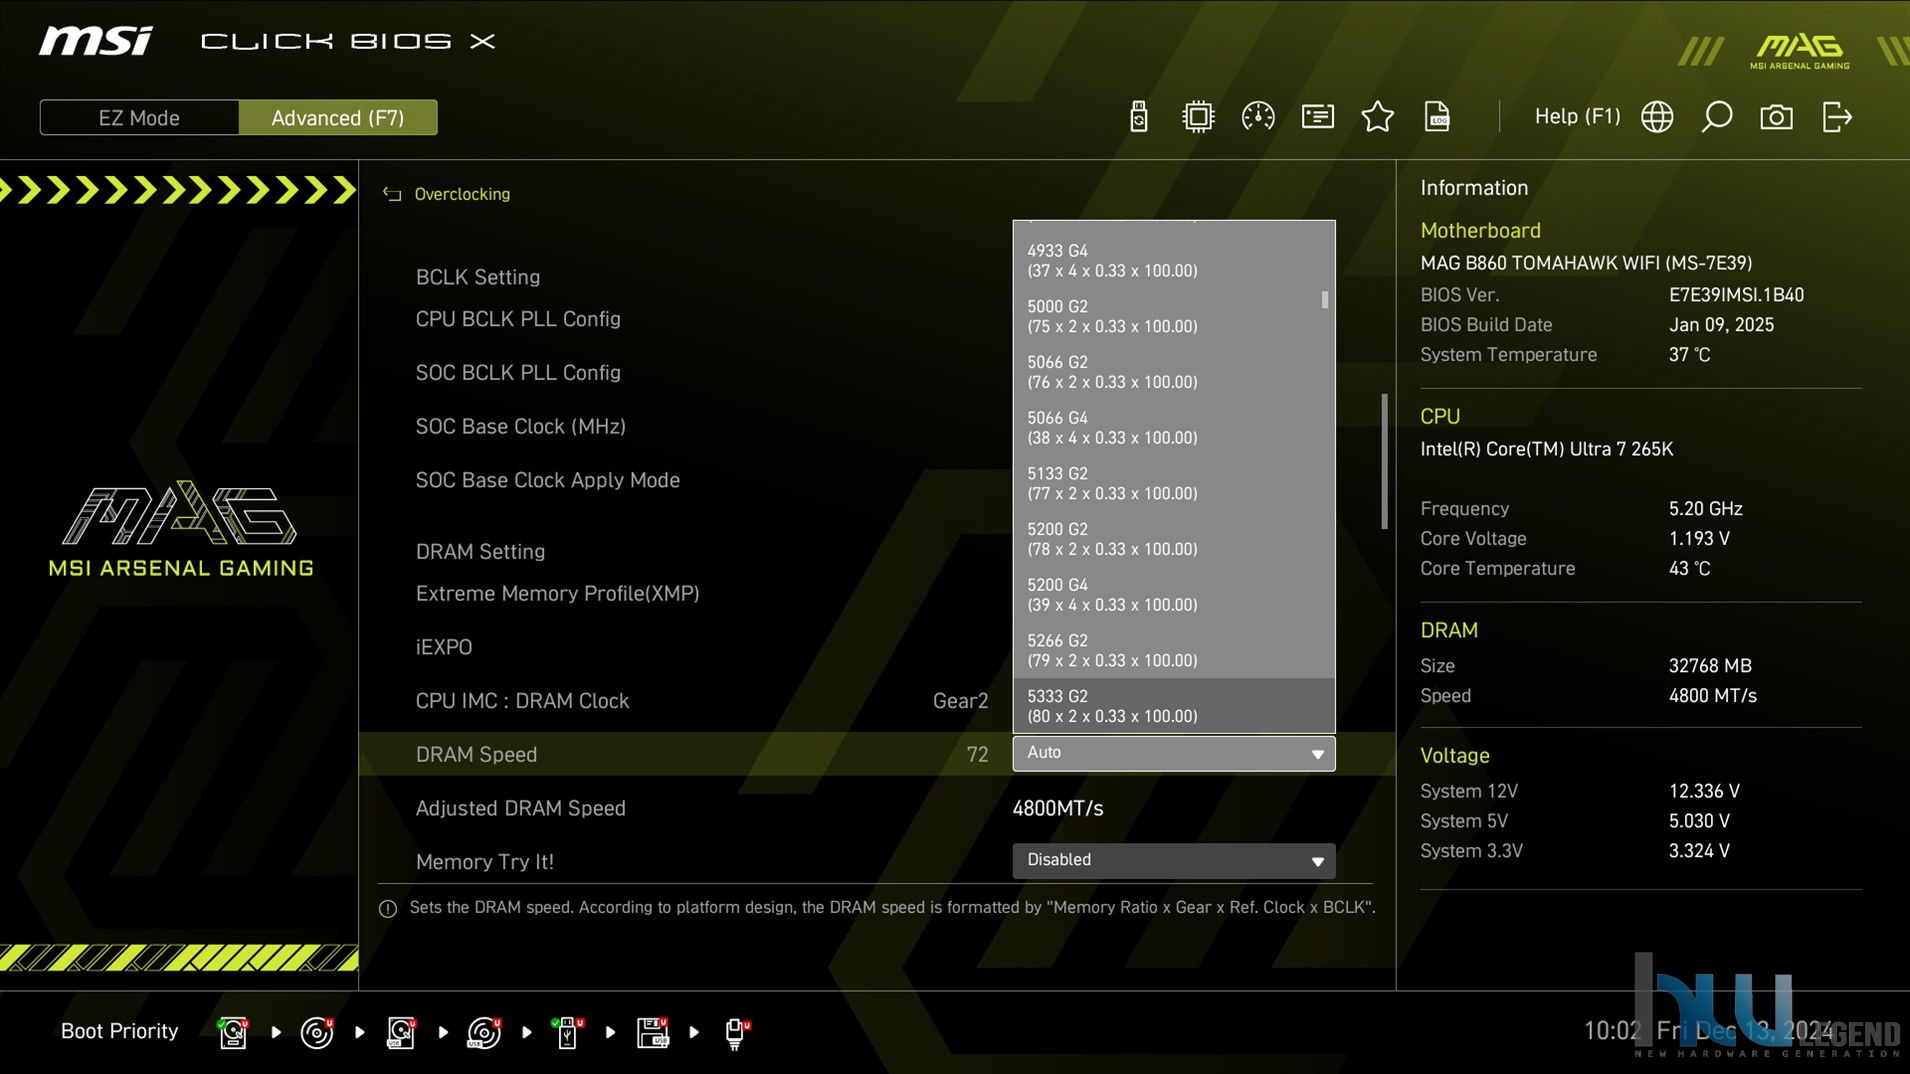Screen dimensions: 1910x1074
Task: Click the BCLK Setting section header
Action: click(478, 277)
